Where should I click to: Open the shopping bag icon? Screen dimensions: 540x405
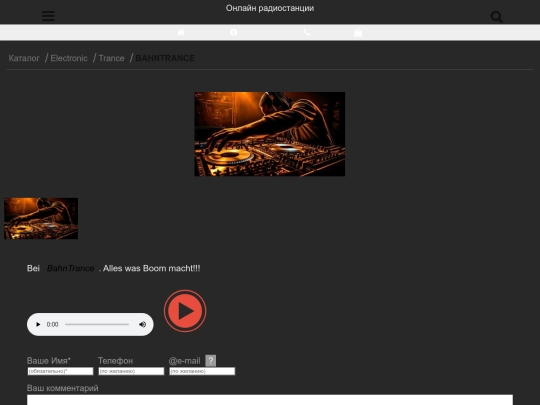358,32
